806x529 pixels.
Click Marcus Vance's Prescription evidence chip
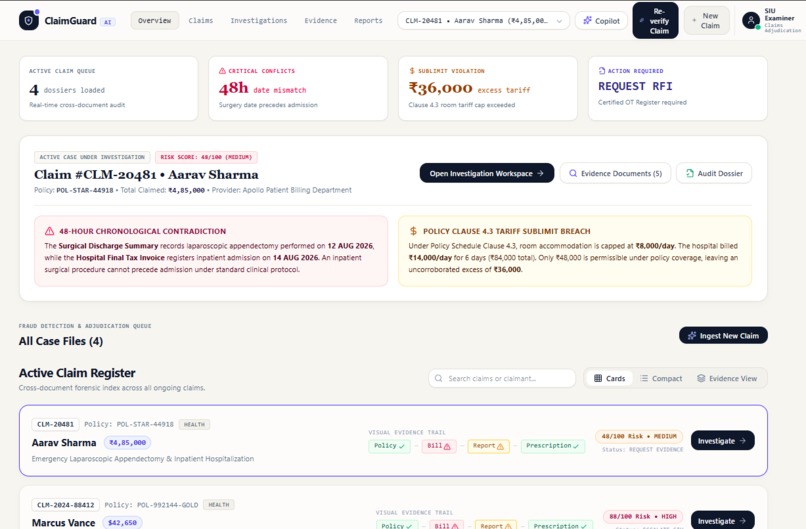click(x=560, y=525)
